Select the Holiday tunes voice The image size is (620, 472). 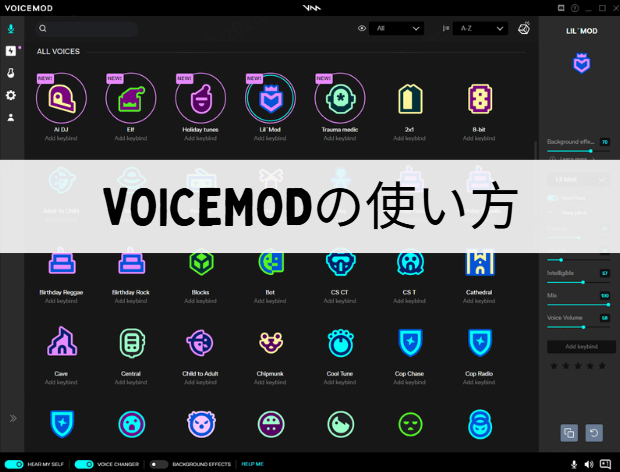point(200,98)
